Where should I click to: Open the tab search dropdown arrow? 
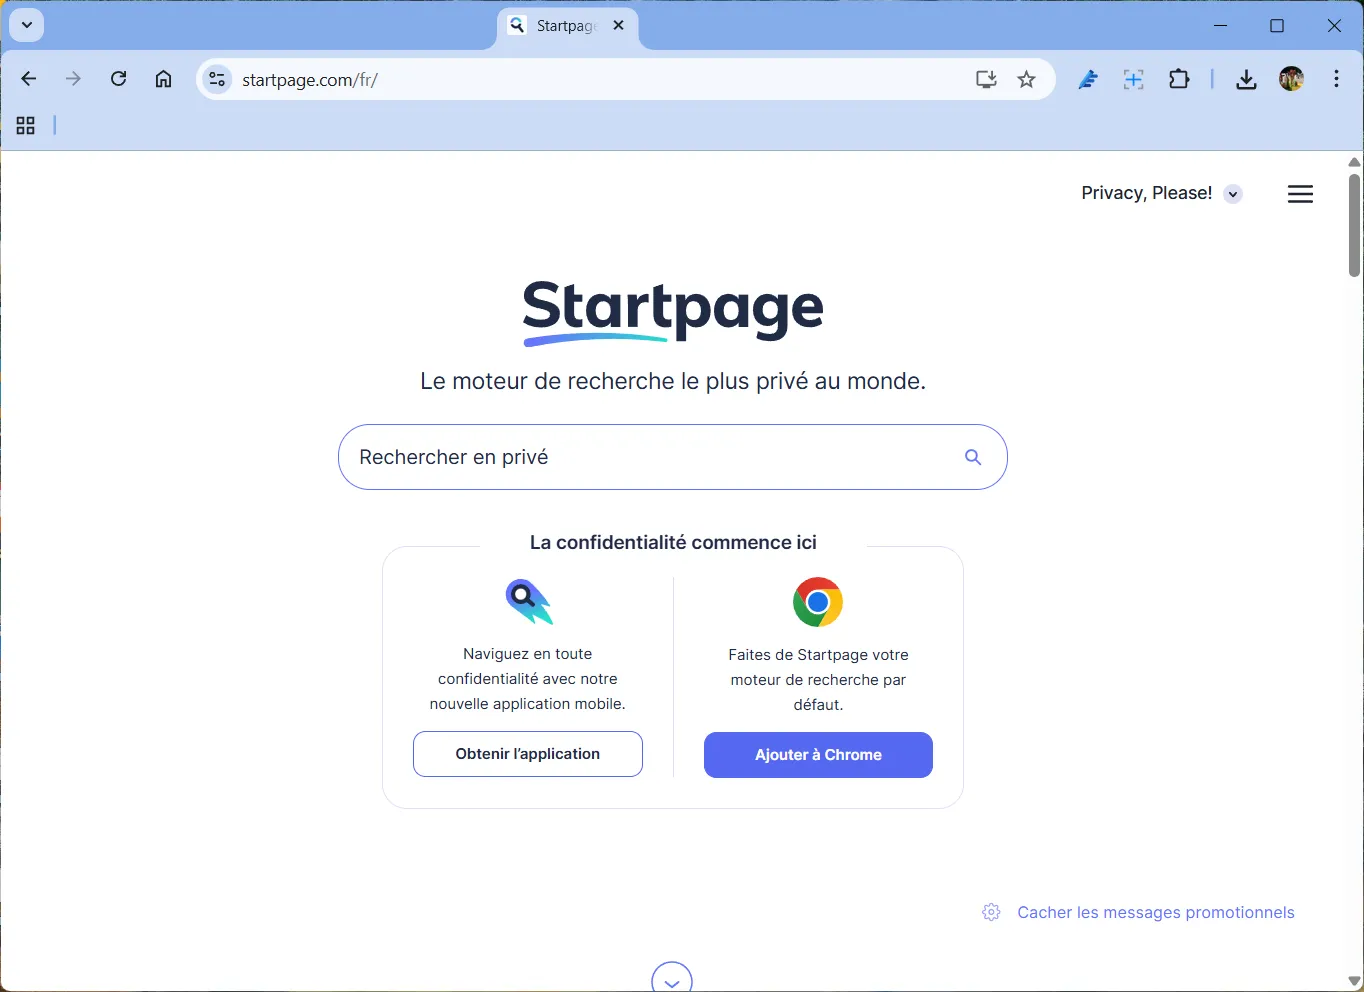coord(27,25)
